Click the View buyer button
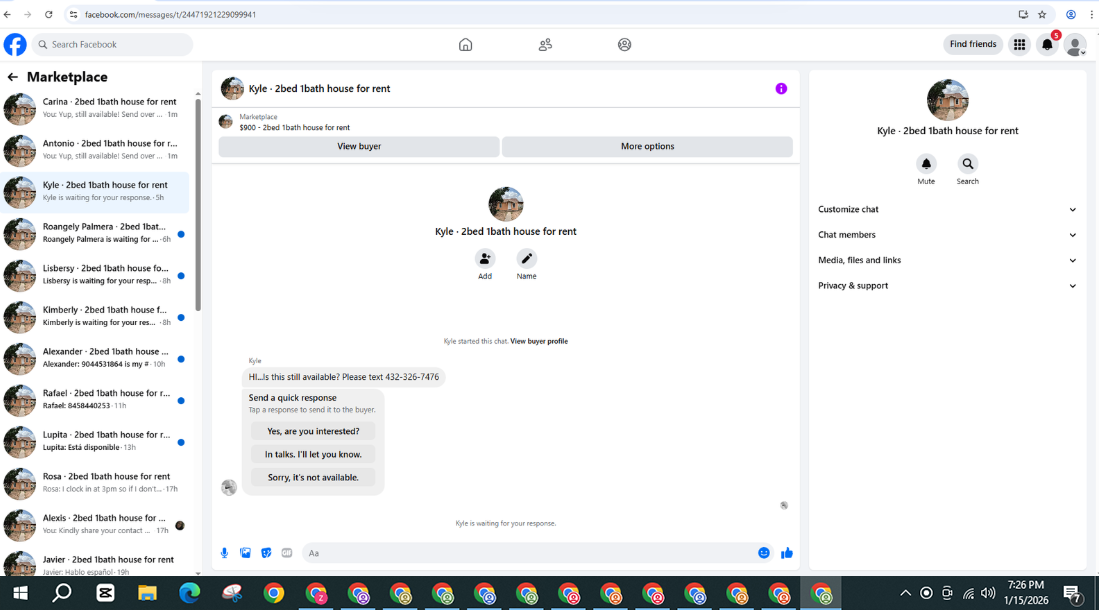Viewport: 1099px width, 610px height. tap(359, 147)
